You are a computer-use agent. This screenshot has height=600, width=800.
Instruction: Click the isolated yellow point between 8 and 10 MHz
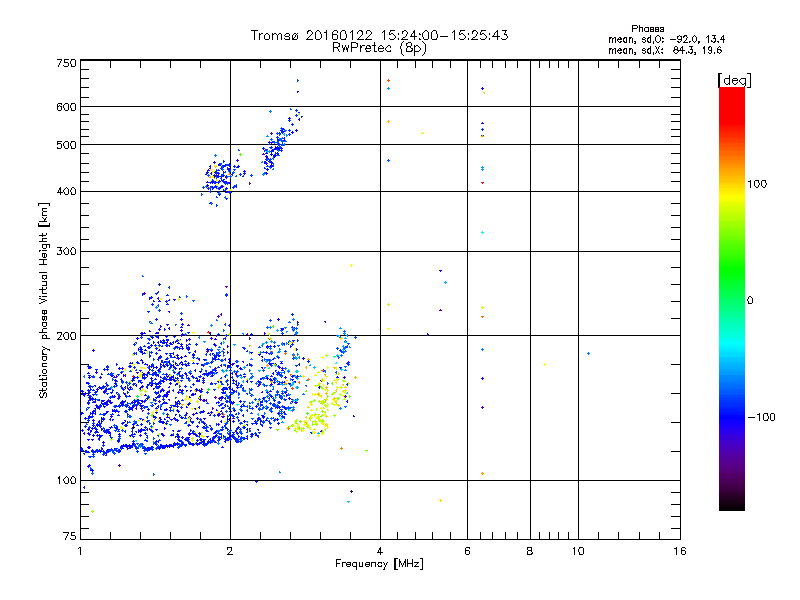[545, 365]
